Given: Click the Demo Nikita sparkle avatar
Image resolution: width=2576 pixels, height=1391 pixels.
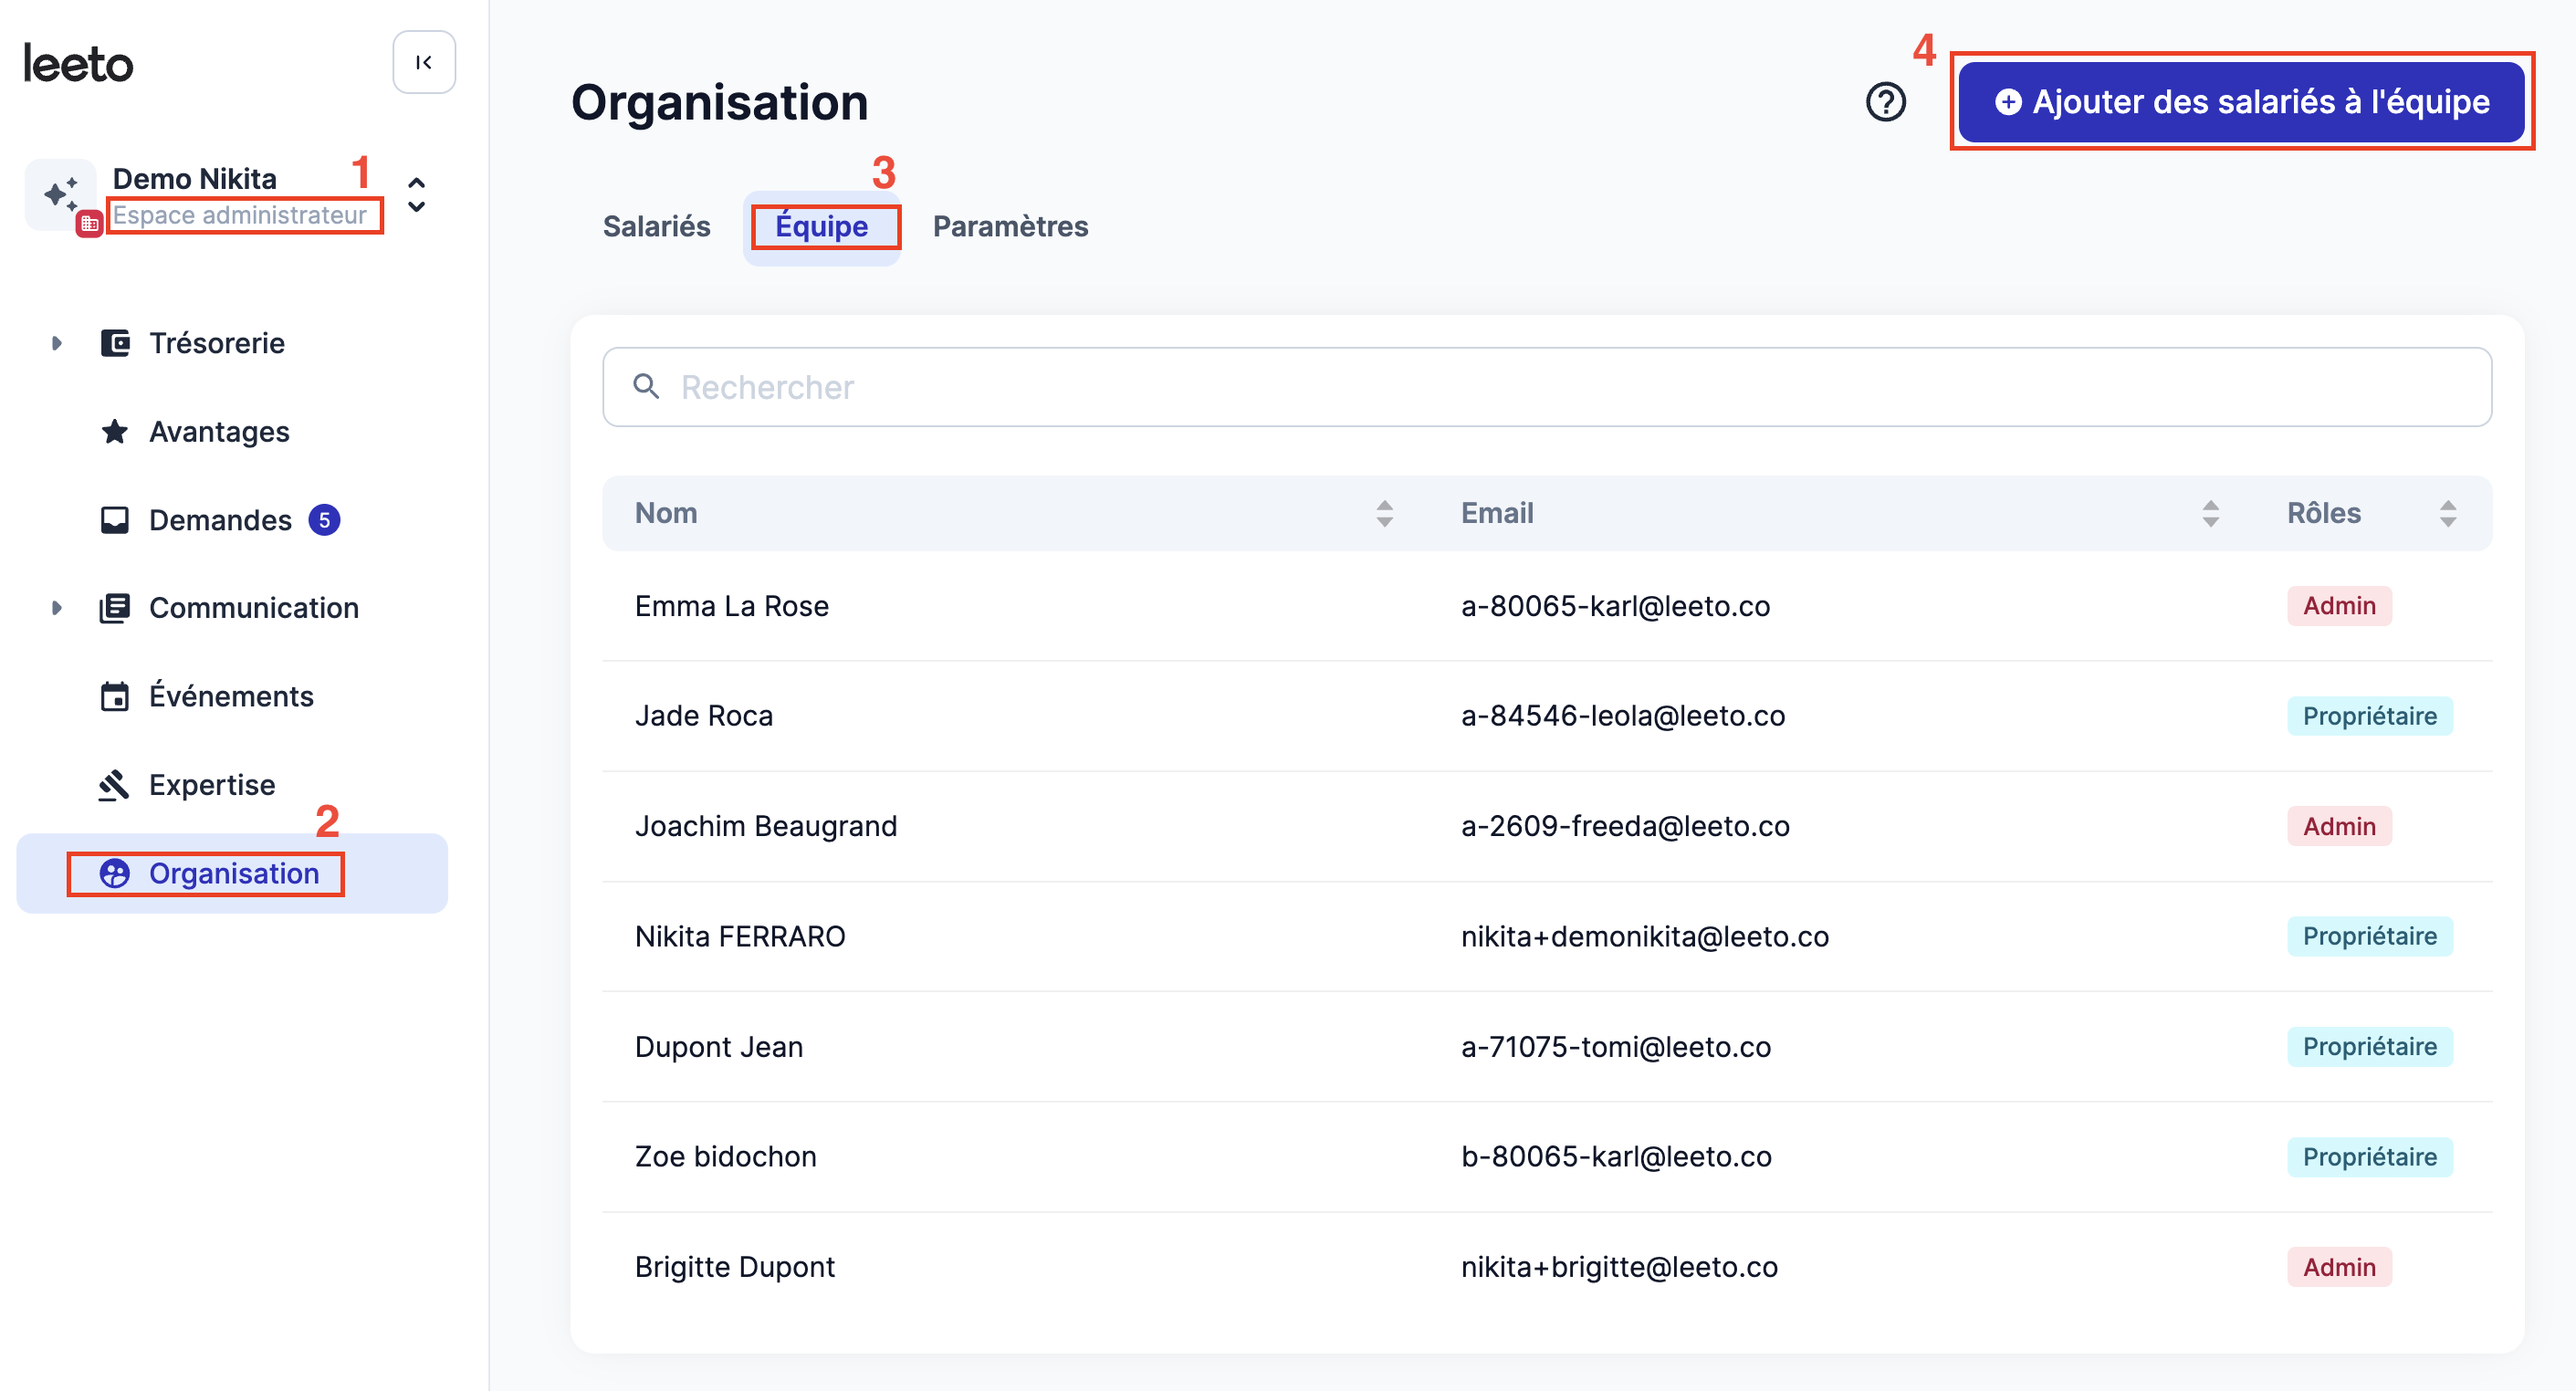Looking at the screenshot, I should click(61, 194).
